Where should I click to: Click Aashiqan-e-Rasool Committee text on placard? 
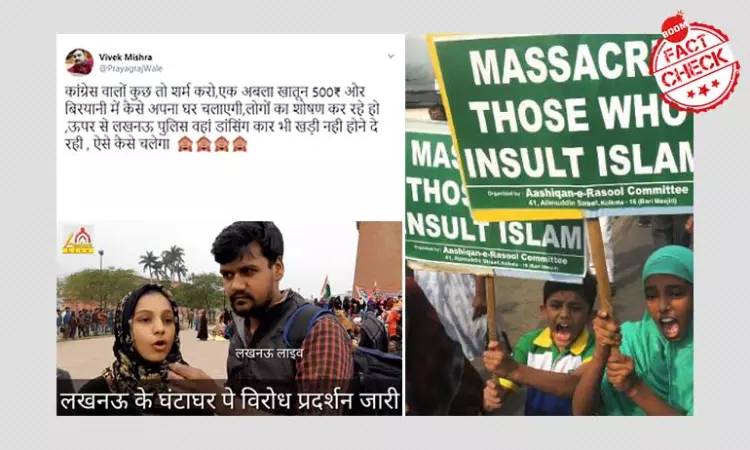607,191
